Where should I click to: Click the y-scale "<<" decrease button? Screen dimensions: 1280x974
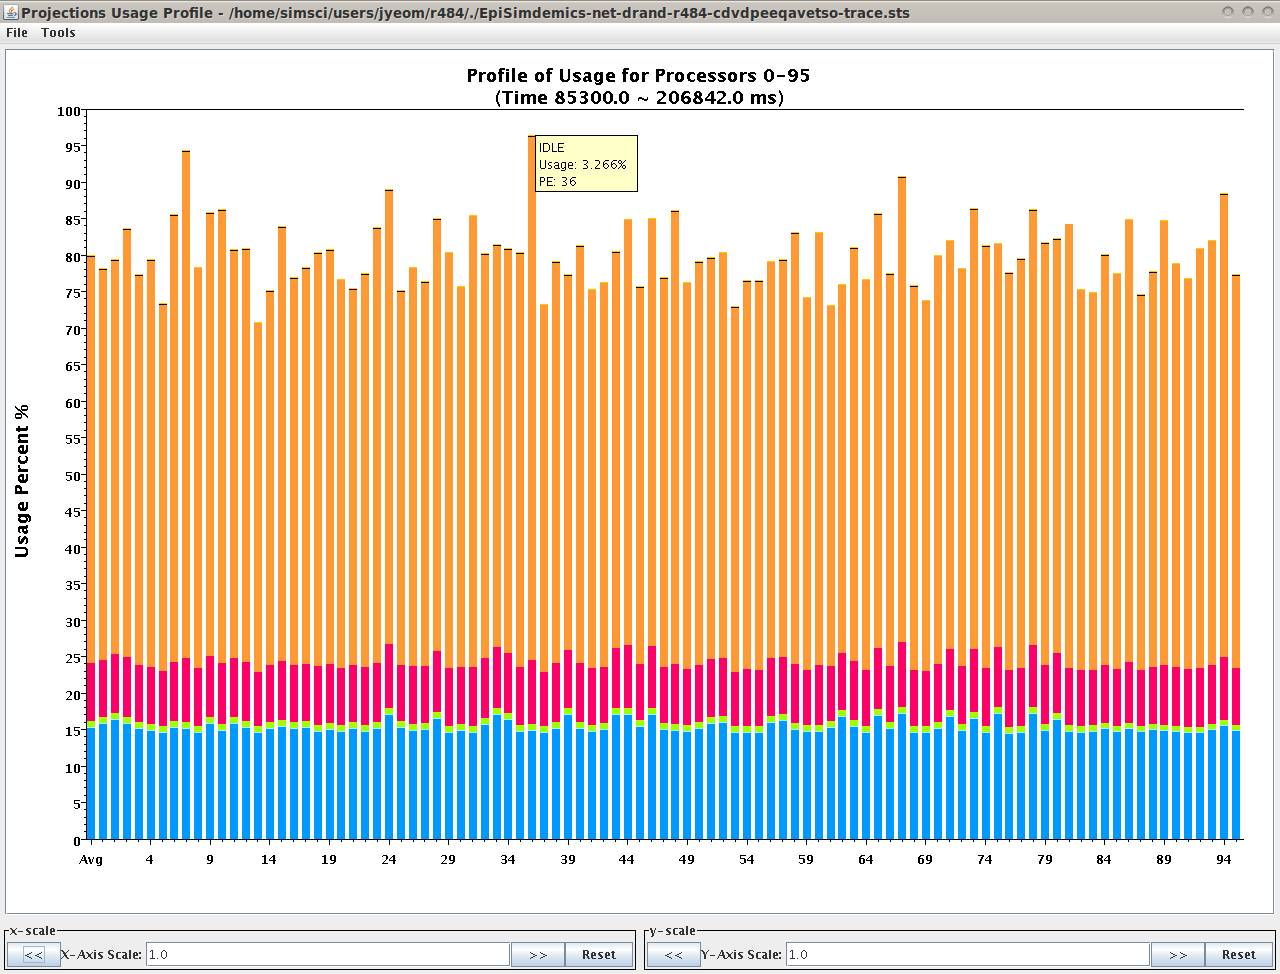673,955
